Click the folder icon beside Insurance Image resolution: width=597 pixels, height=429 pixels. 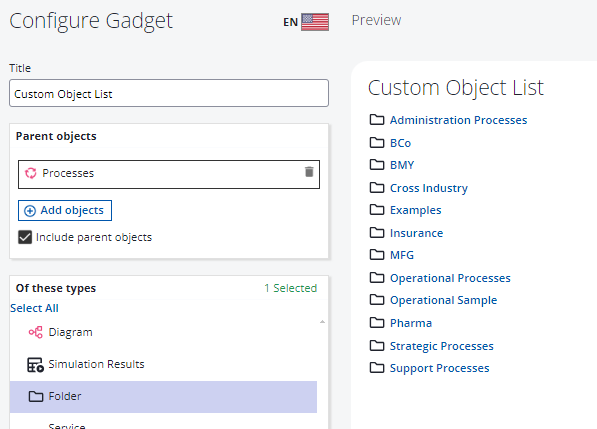click(377, 233)
